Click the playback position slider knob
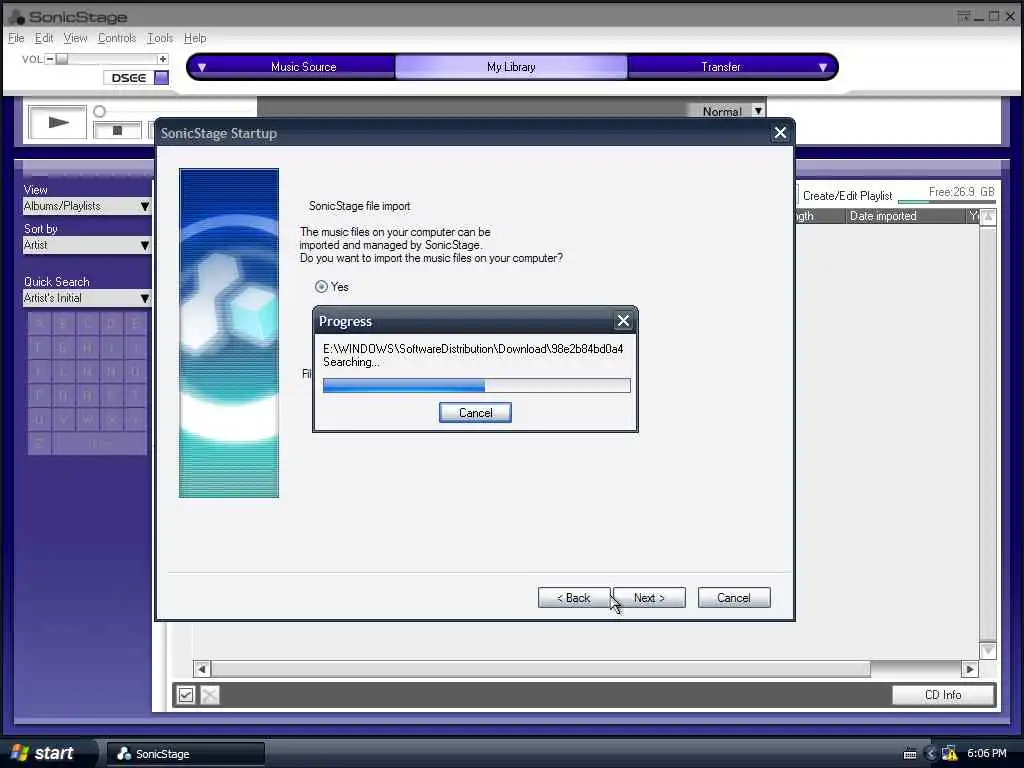Viewport: 1024px width, 768px height. pyautogui.click(x=99, y=112)
